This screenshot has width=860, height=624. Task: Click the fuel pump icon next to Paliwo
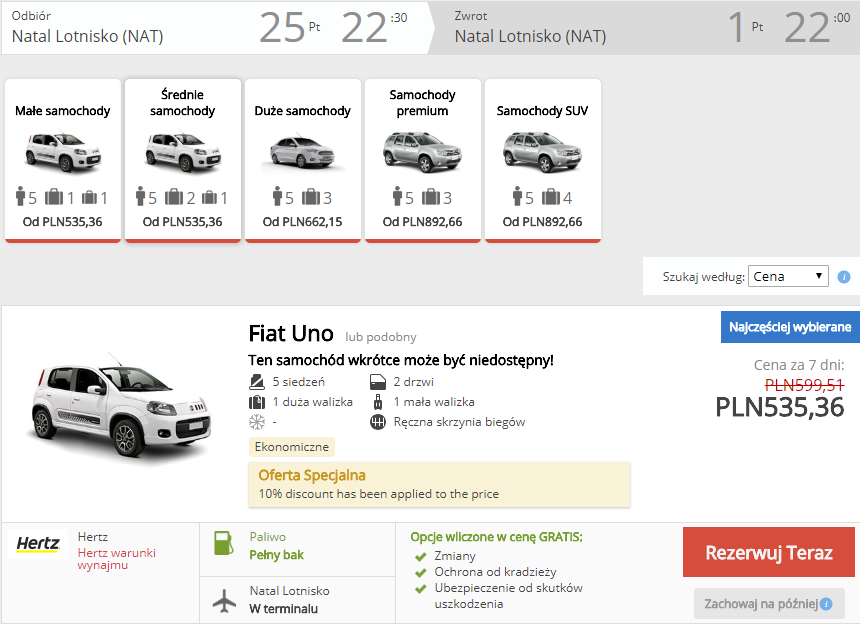pyautogui.click(x=223, y=544)
